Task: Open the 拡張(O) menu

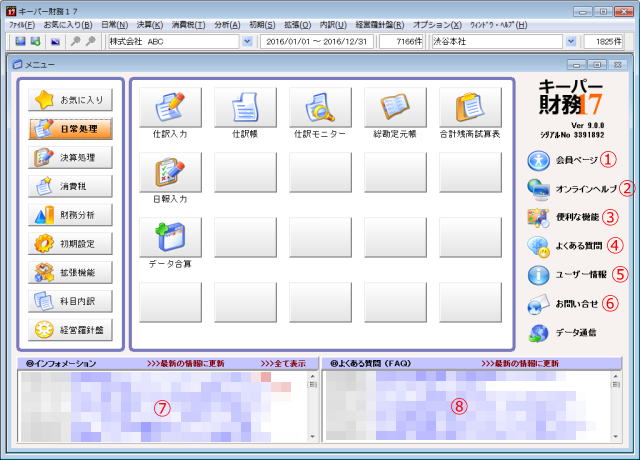Action: [x=298, y=25]
